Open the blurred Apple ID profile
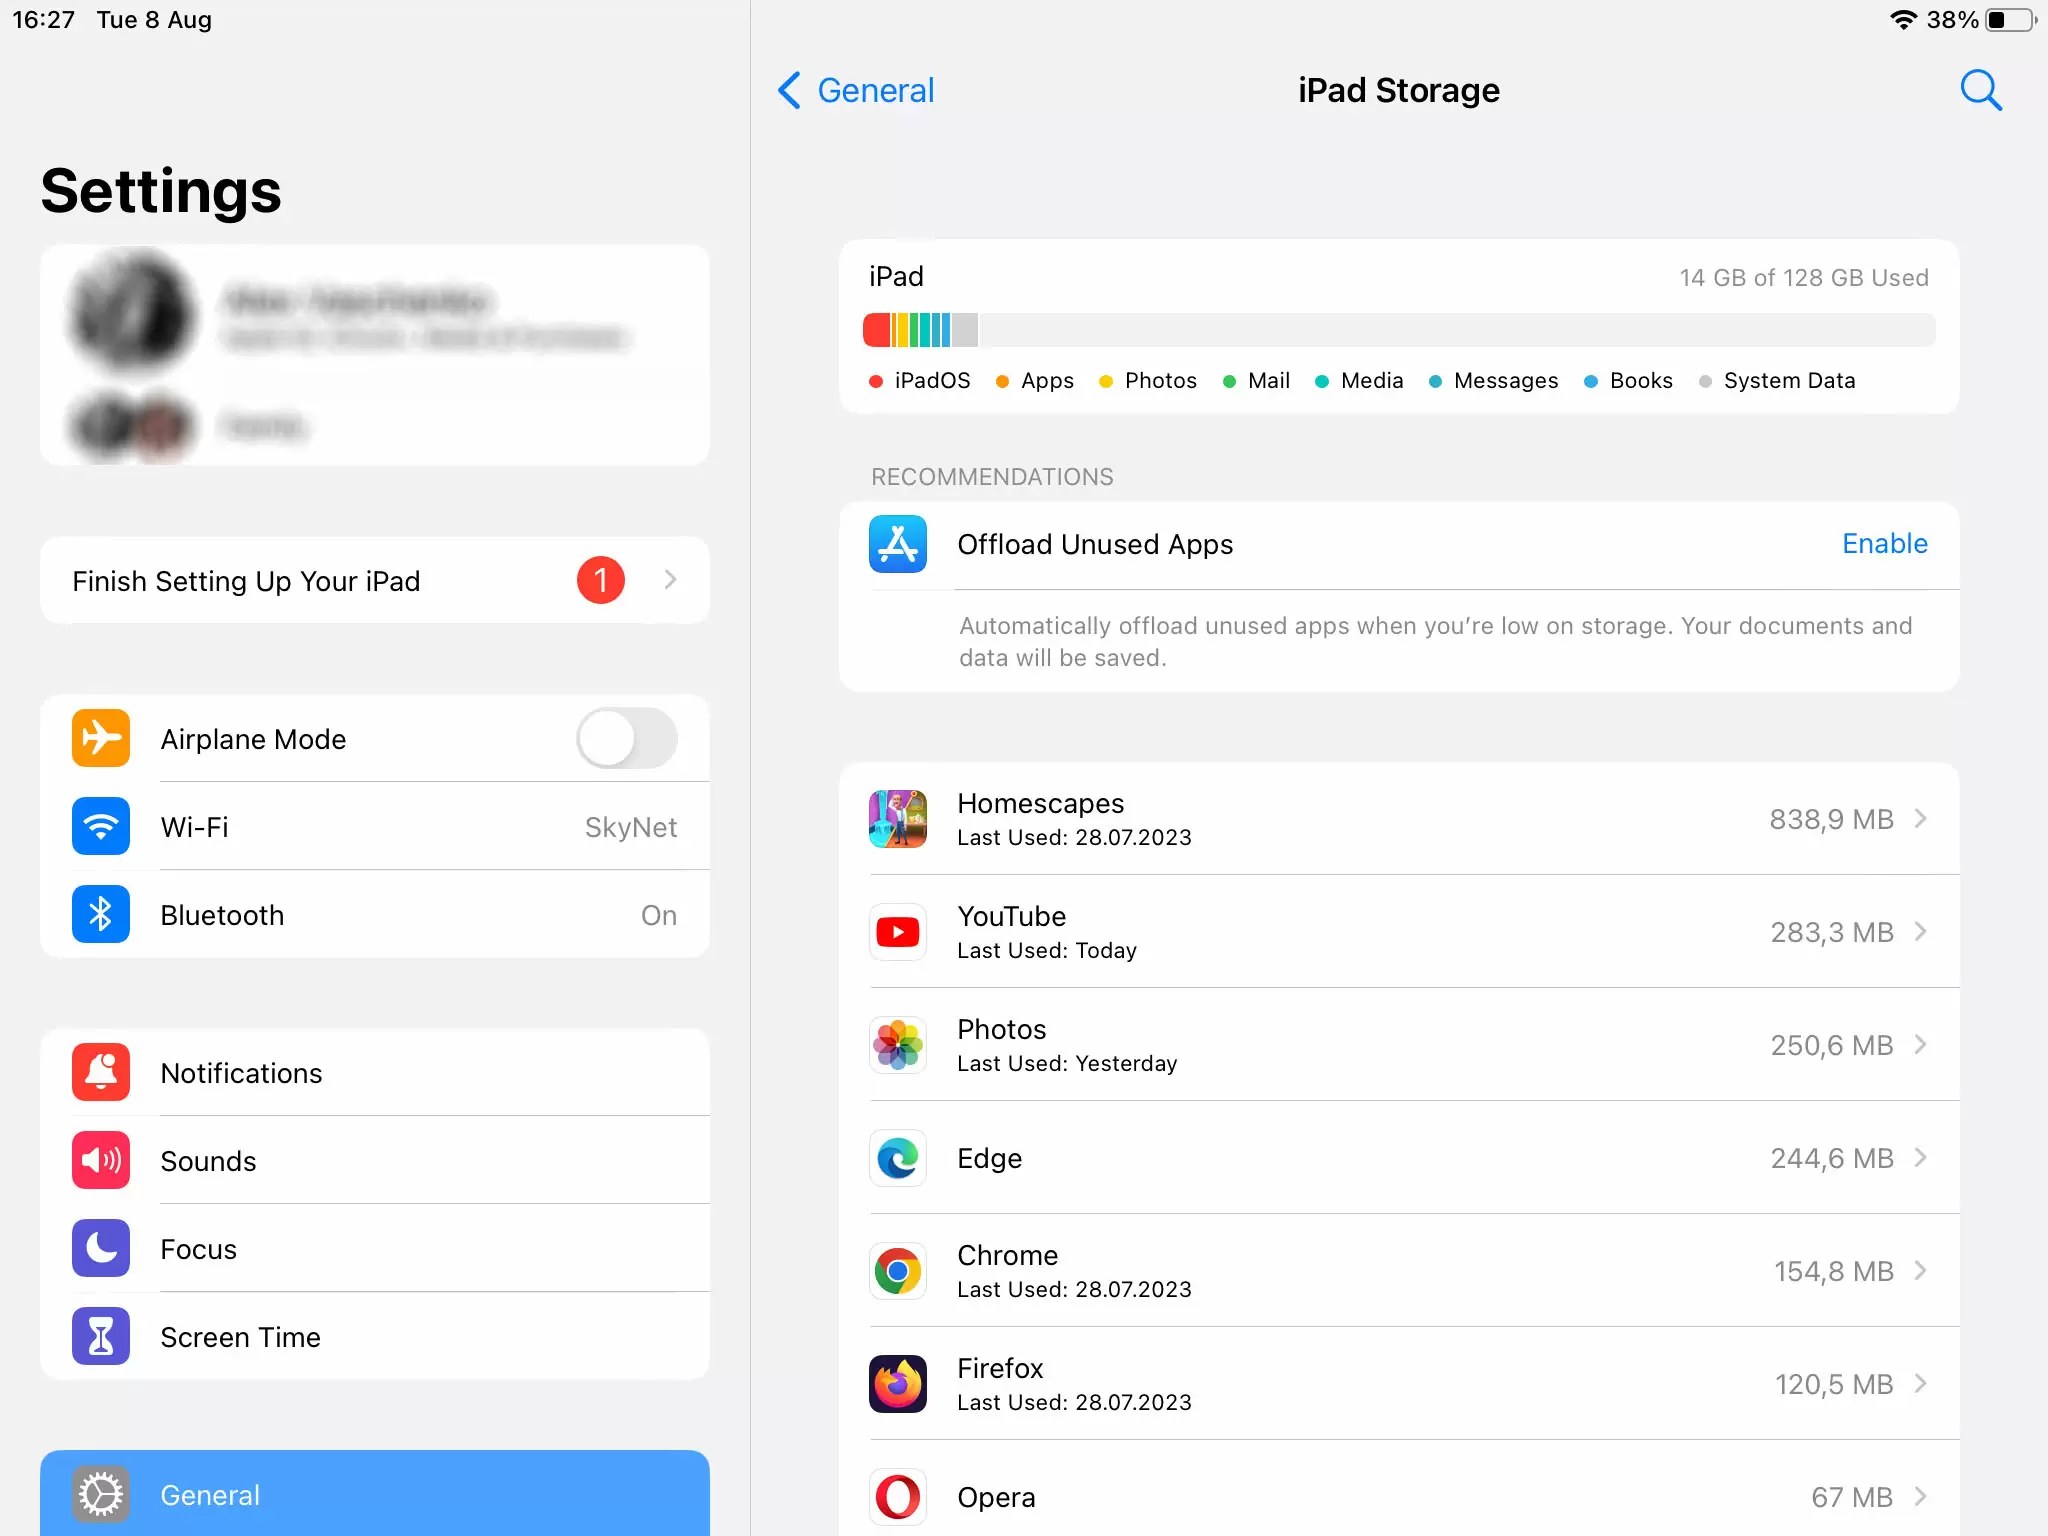 (x=375, y=315)
